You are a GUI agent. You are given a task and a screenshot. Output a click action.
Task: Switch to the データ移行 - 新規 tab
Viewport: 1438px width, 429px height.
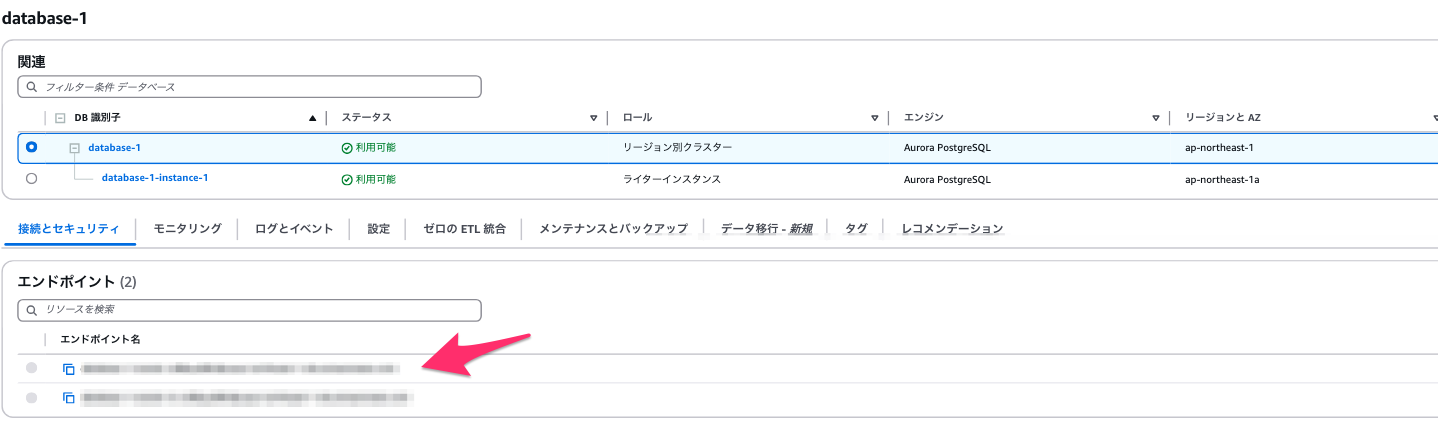(767, 228)
